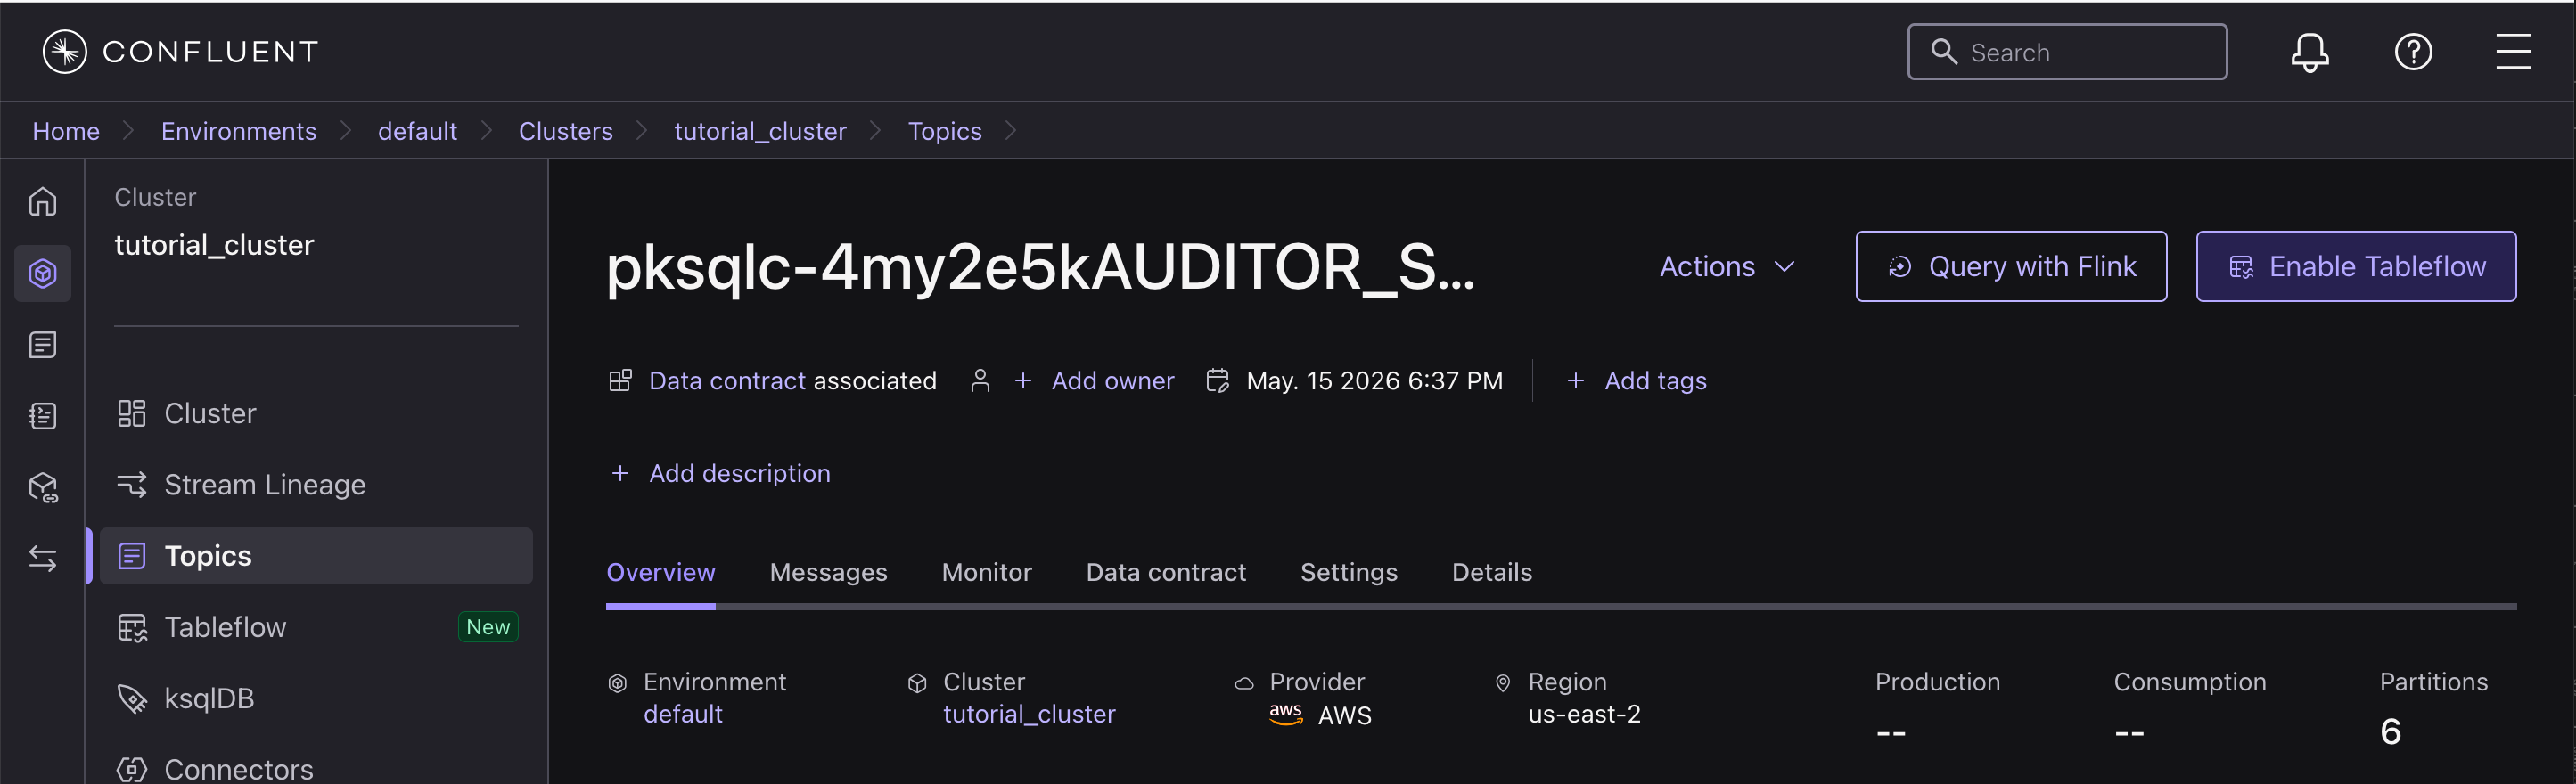Image resolution: width=2576 pixels, height=784 pixels.
Task: Focus the Search input field
Action: 2067,51
